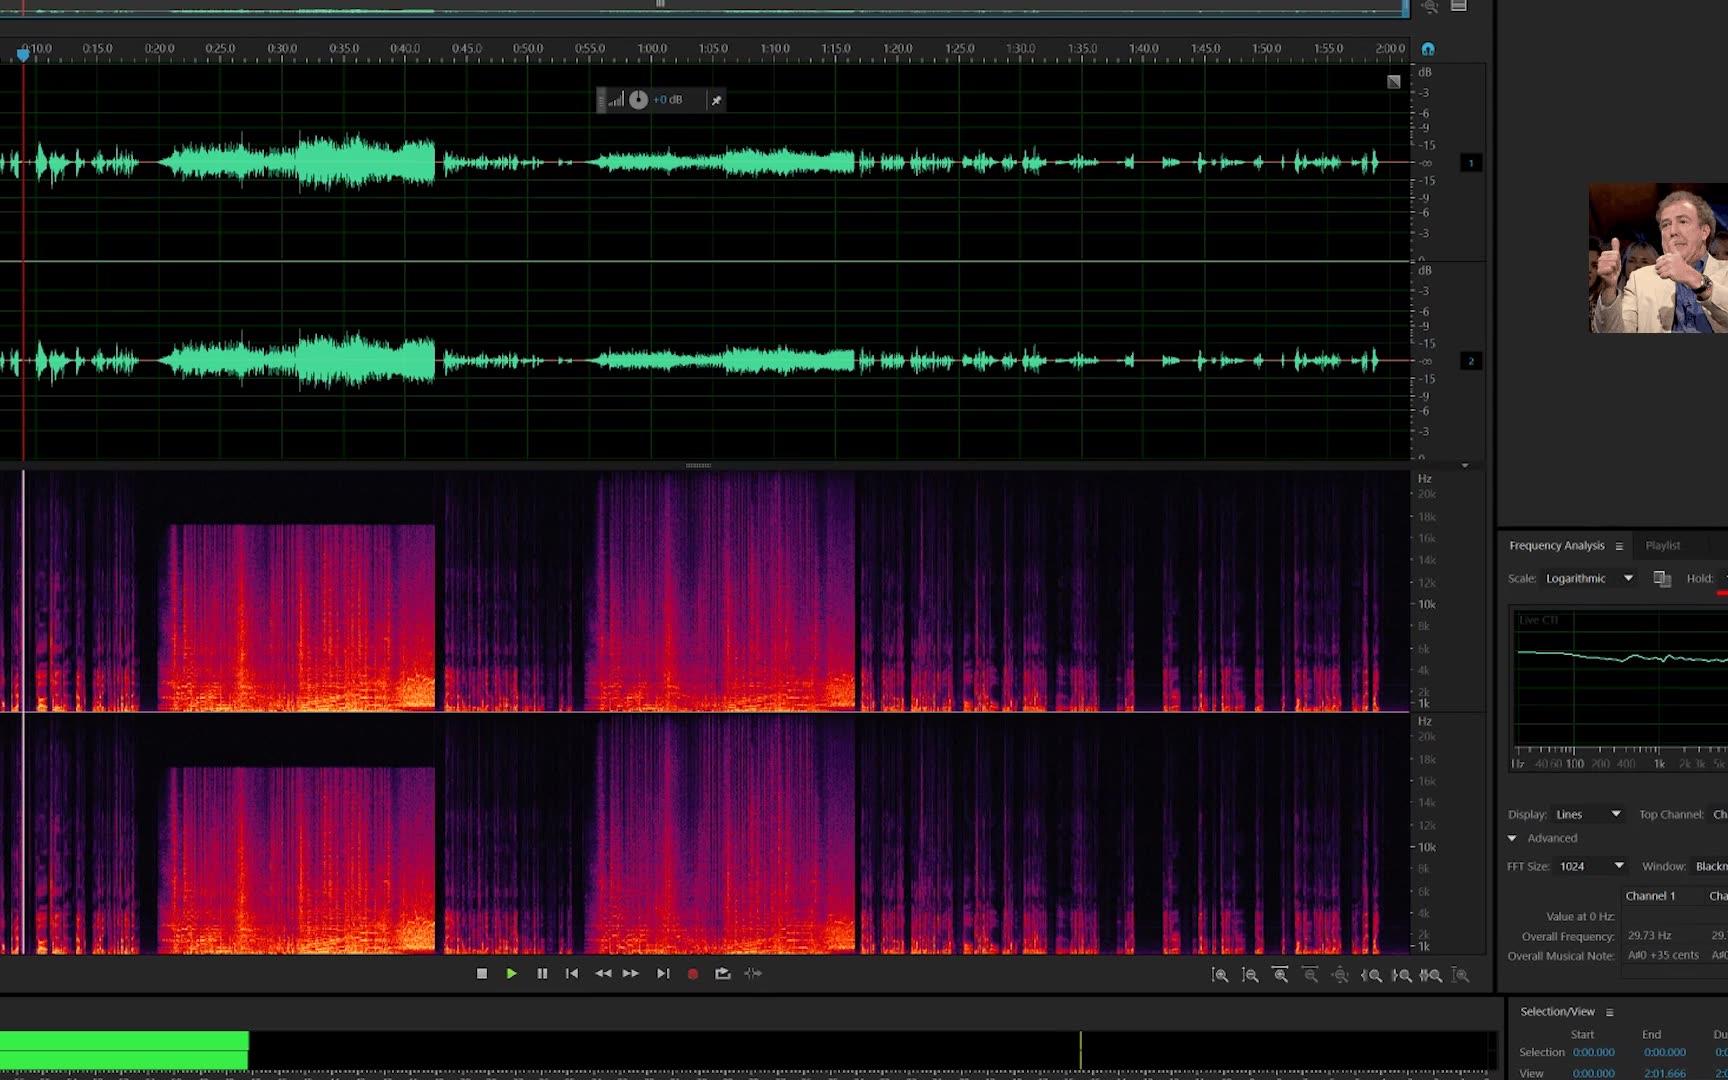1728x1080 pixels.
Task: Move playhead to next marker
Action: pyautogui.click(x=663, y=973)
